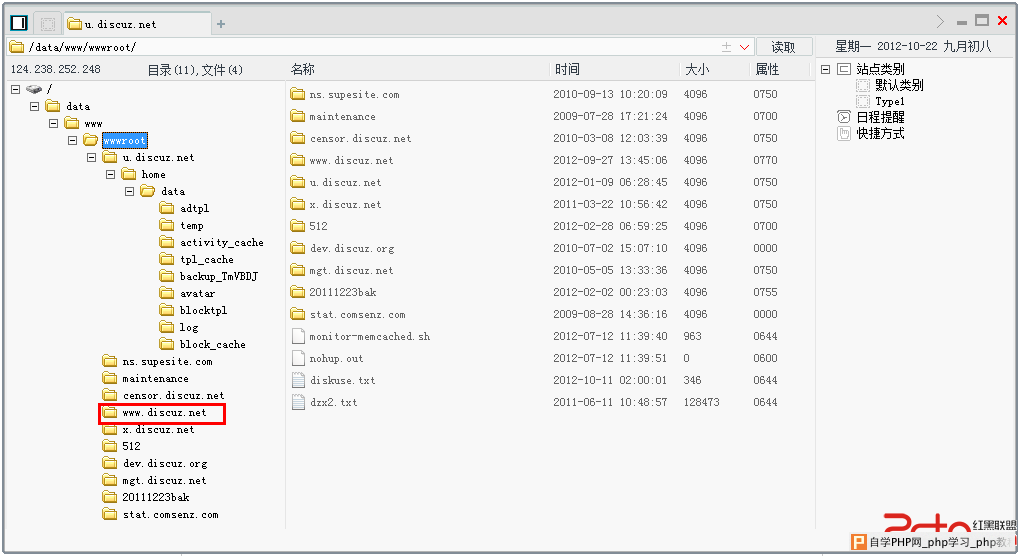Collapse the 站点类别 tree node
Screen dimensions: 1020x556
coord(825,69)
